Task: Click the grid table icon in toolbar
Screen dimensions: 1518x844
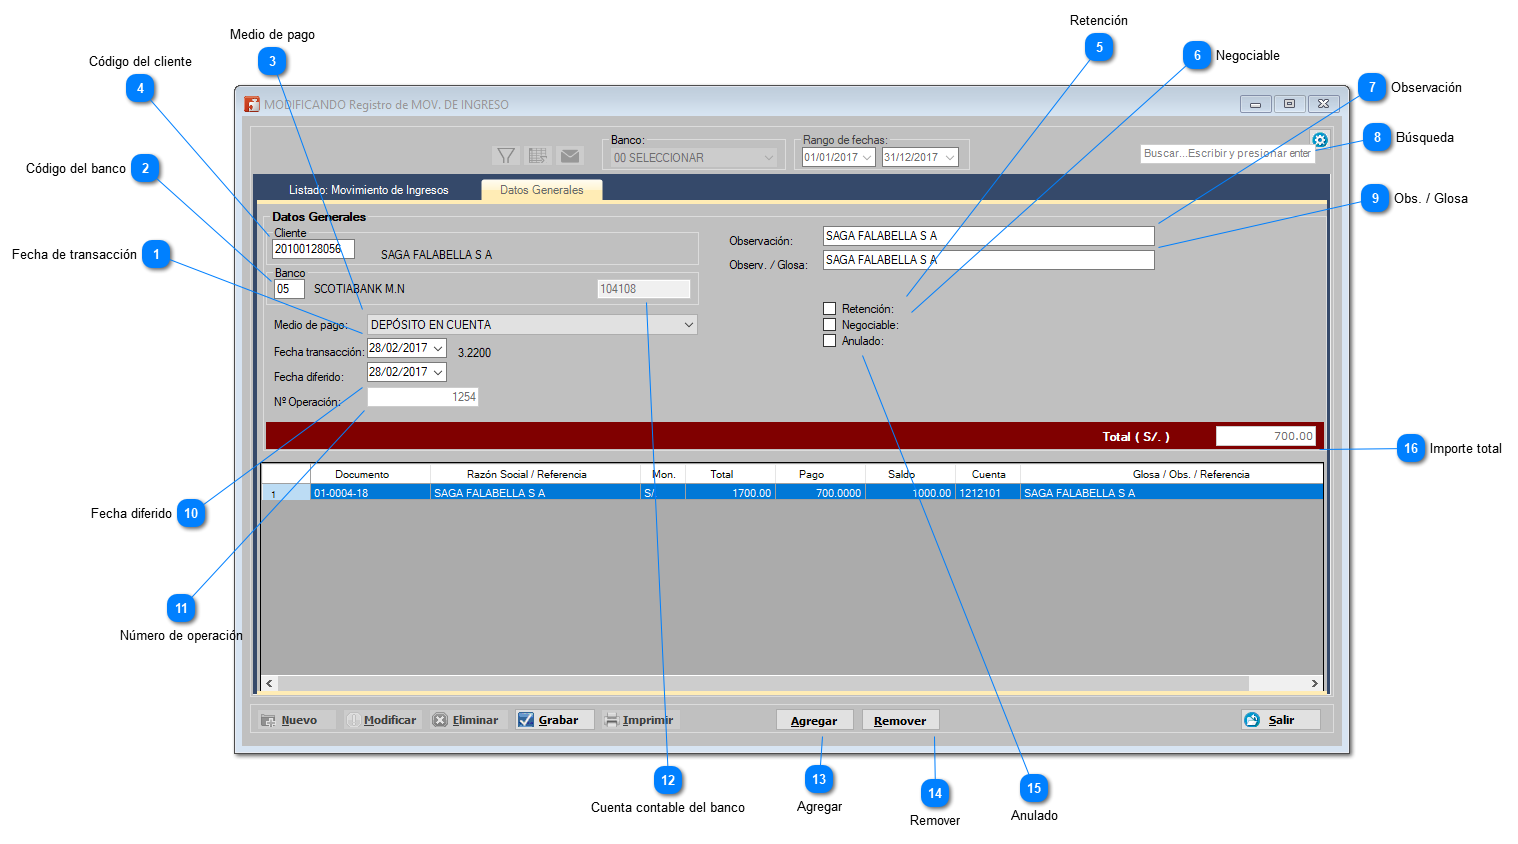Action: click(x=538, y=156)
